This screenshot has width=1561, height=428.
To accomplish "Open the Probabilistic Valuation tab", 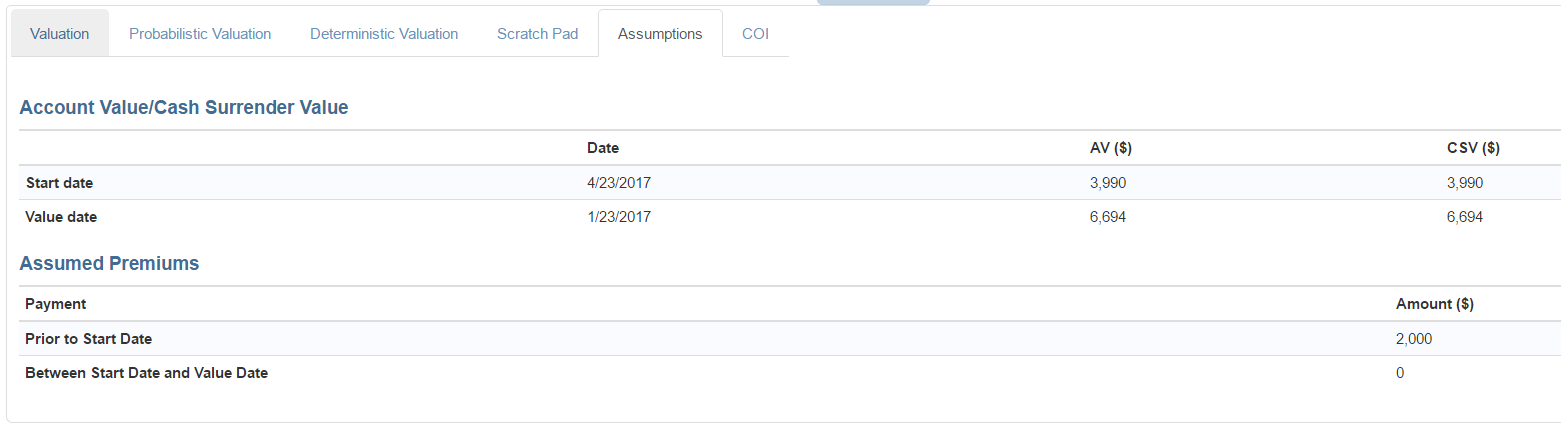I will [x=200, y=34].
